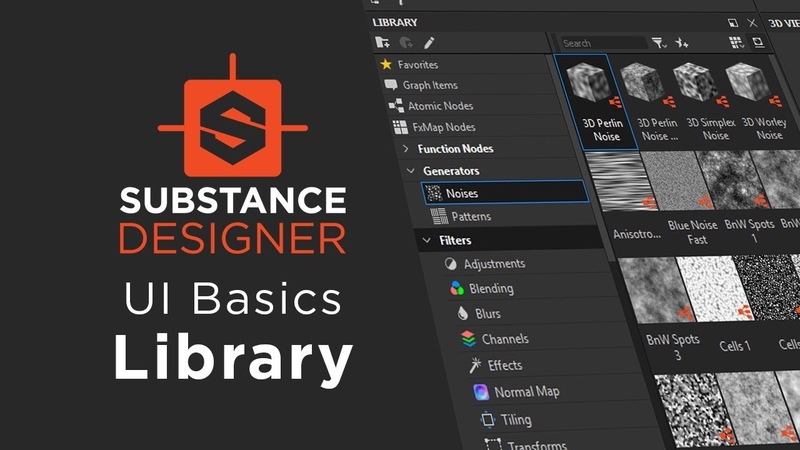Click the Tiling icon
800x450 pixels.
488,419
